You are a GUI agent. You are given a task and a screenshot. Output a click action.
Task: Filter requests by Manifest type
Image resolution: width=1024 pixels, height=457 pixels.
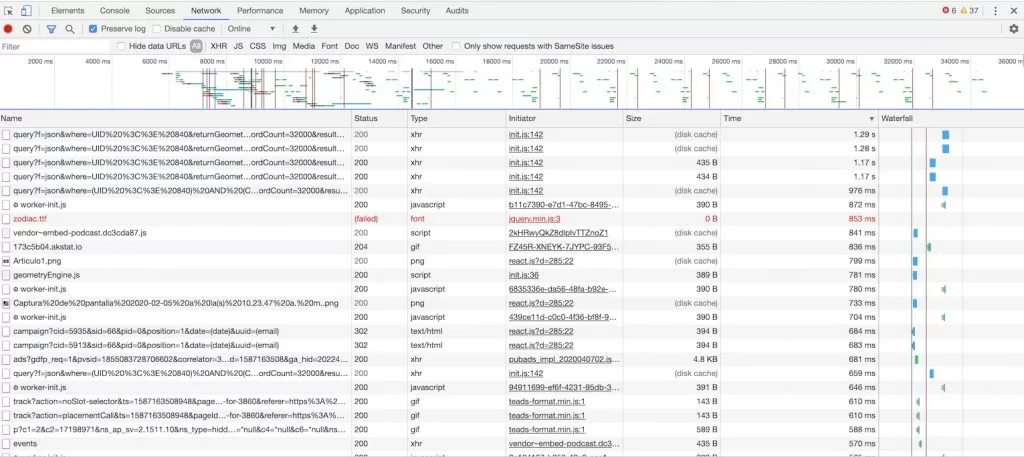400,46
